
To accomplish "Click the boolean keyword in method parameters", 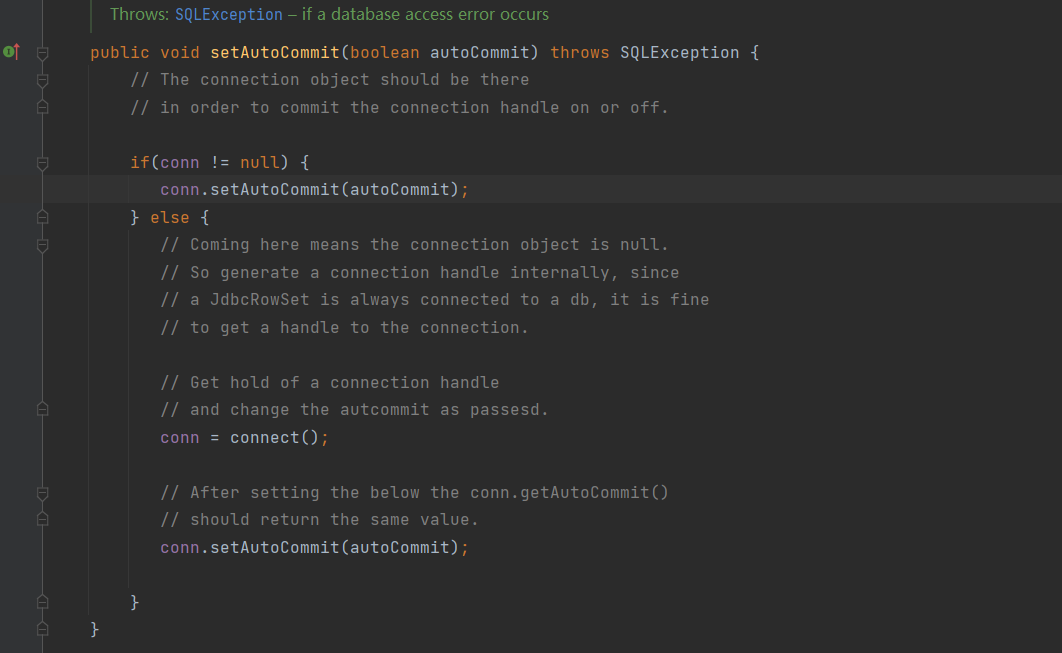I will pyautogui.click(x=384, y=52).
